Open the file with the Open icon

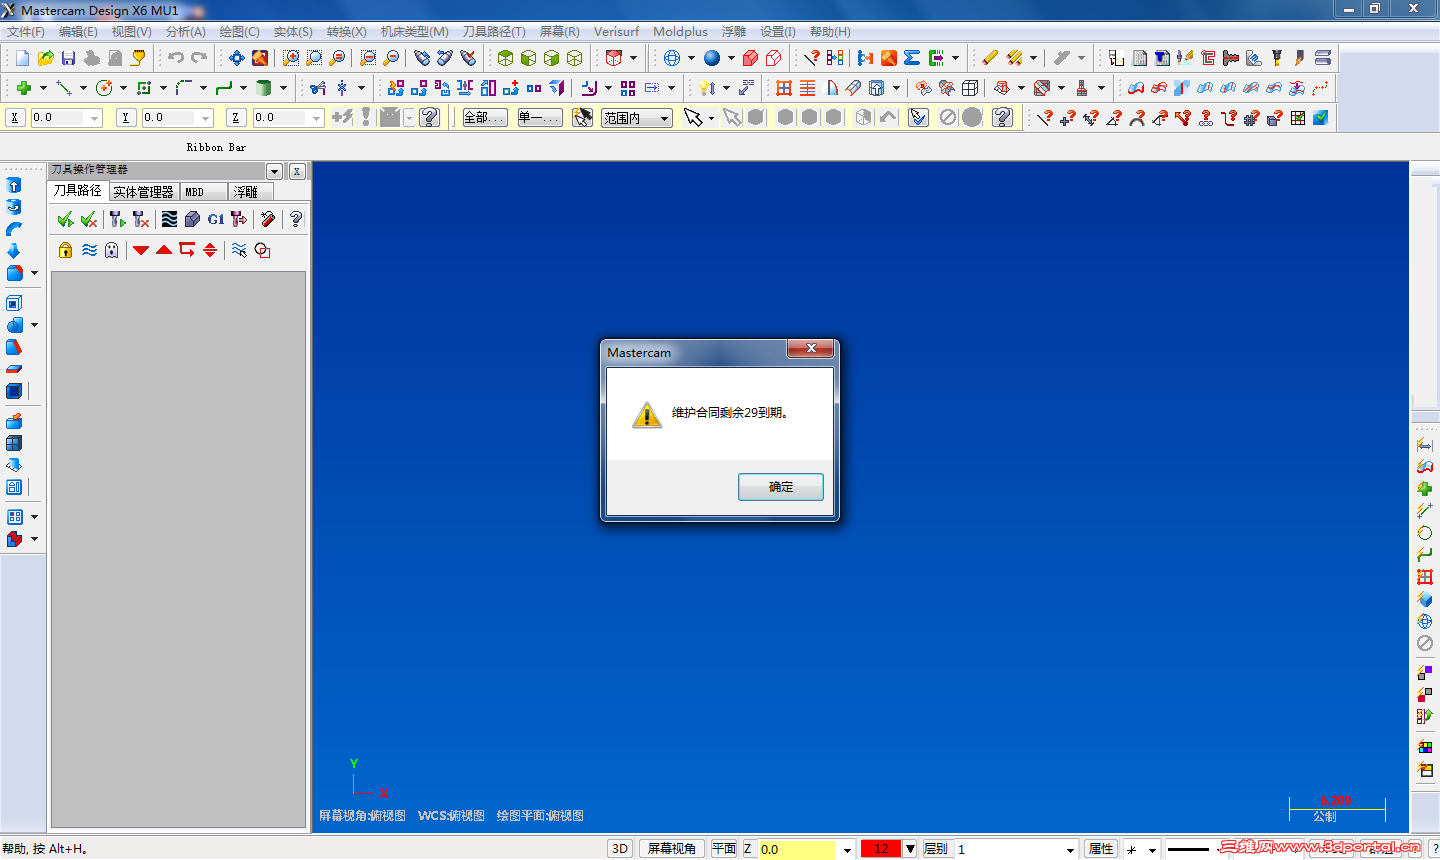tap(44, 57)
